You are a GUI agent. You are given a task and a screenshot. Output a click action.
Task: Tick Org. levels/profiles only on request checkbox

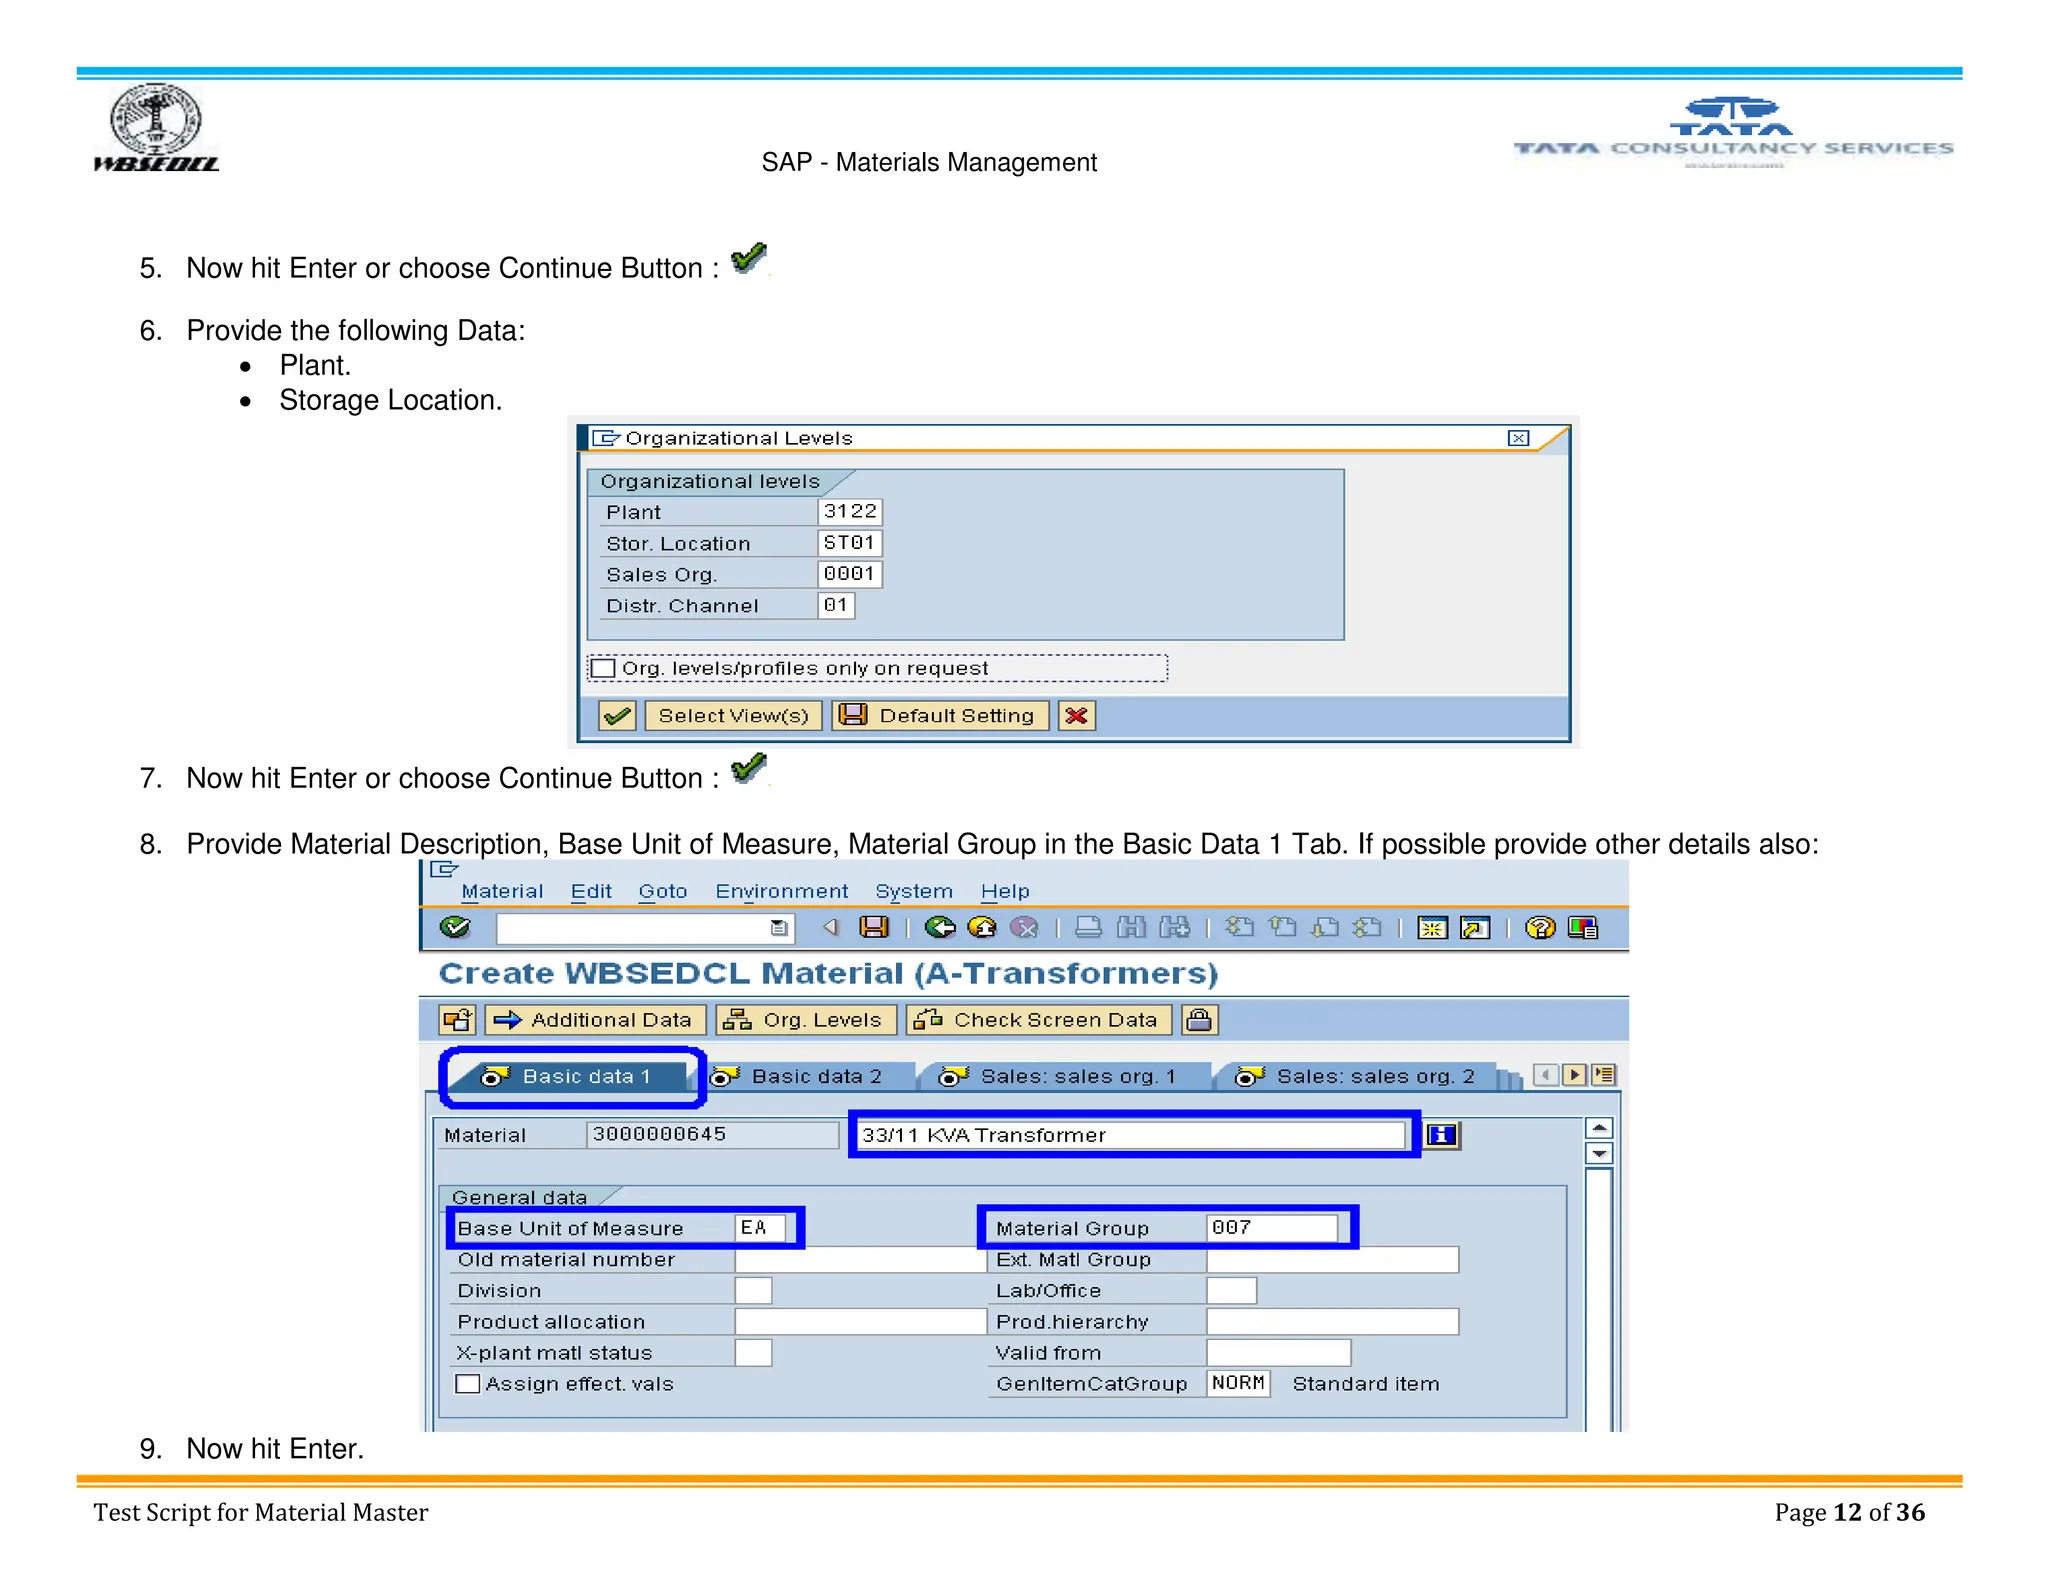(603, 667)
